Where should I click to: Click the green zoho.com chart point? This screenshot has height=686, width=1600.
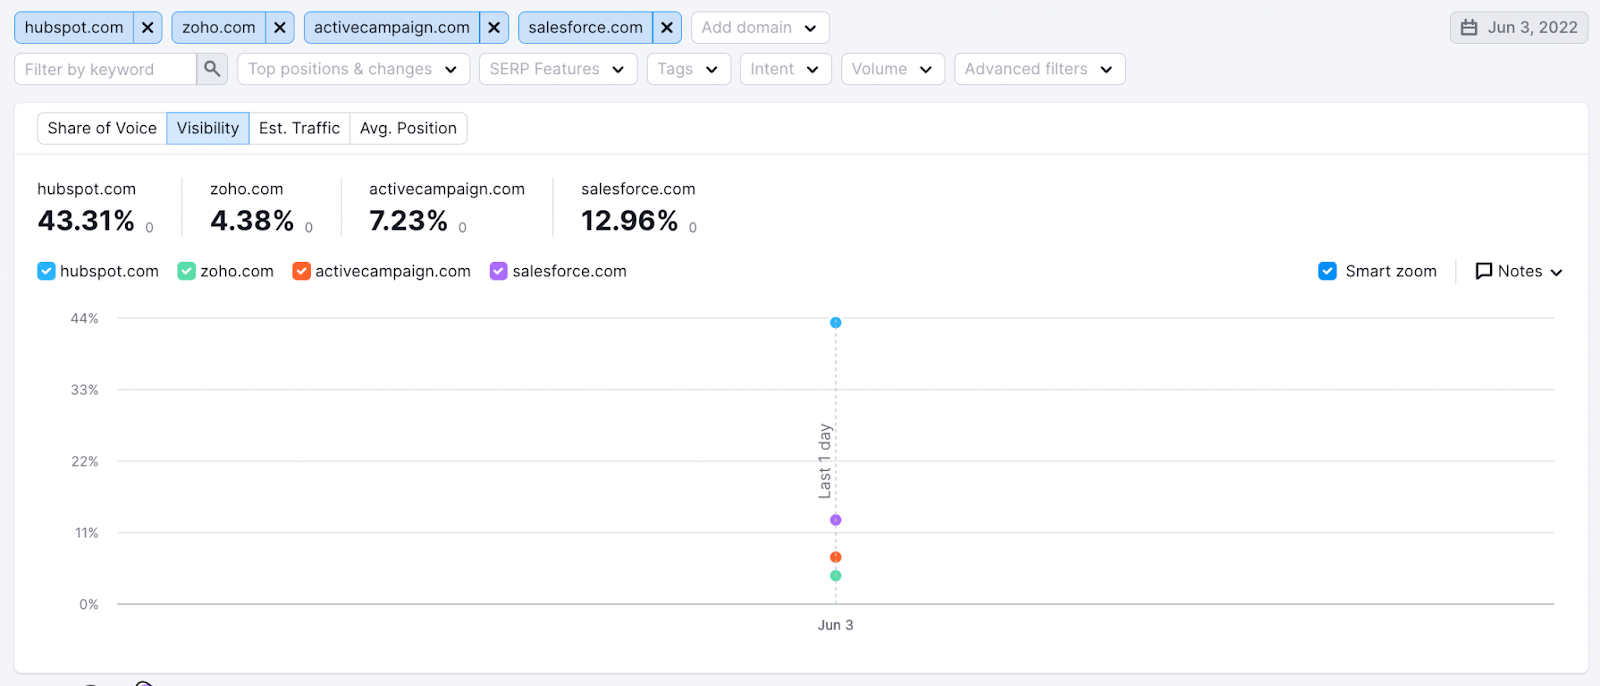coord(836,576)
